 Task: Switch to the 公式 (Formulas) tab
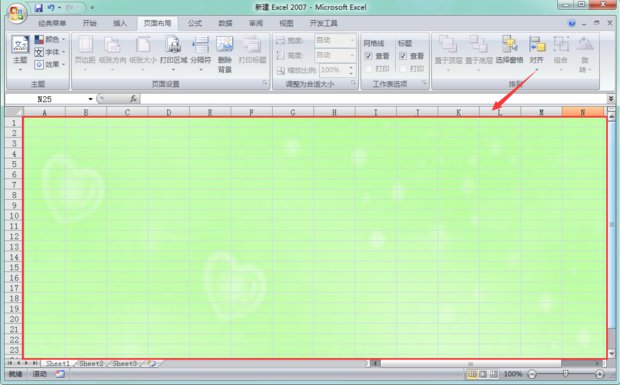(195, 23)
